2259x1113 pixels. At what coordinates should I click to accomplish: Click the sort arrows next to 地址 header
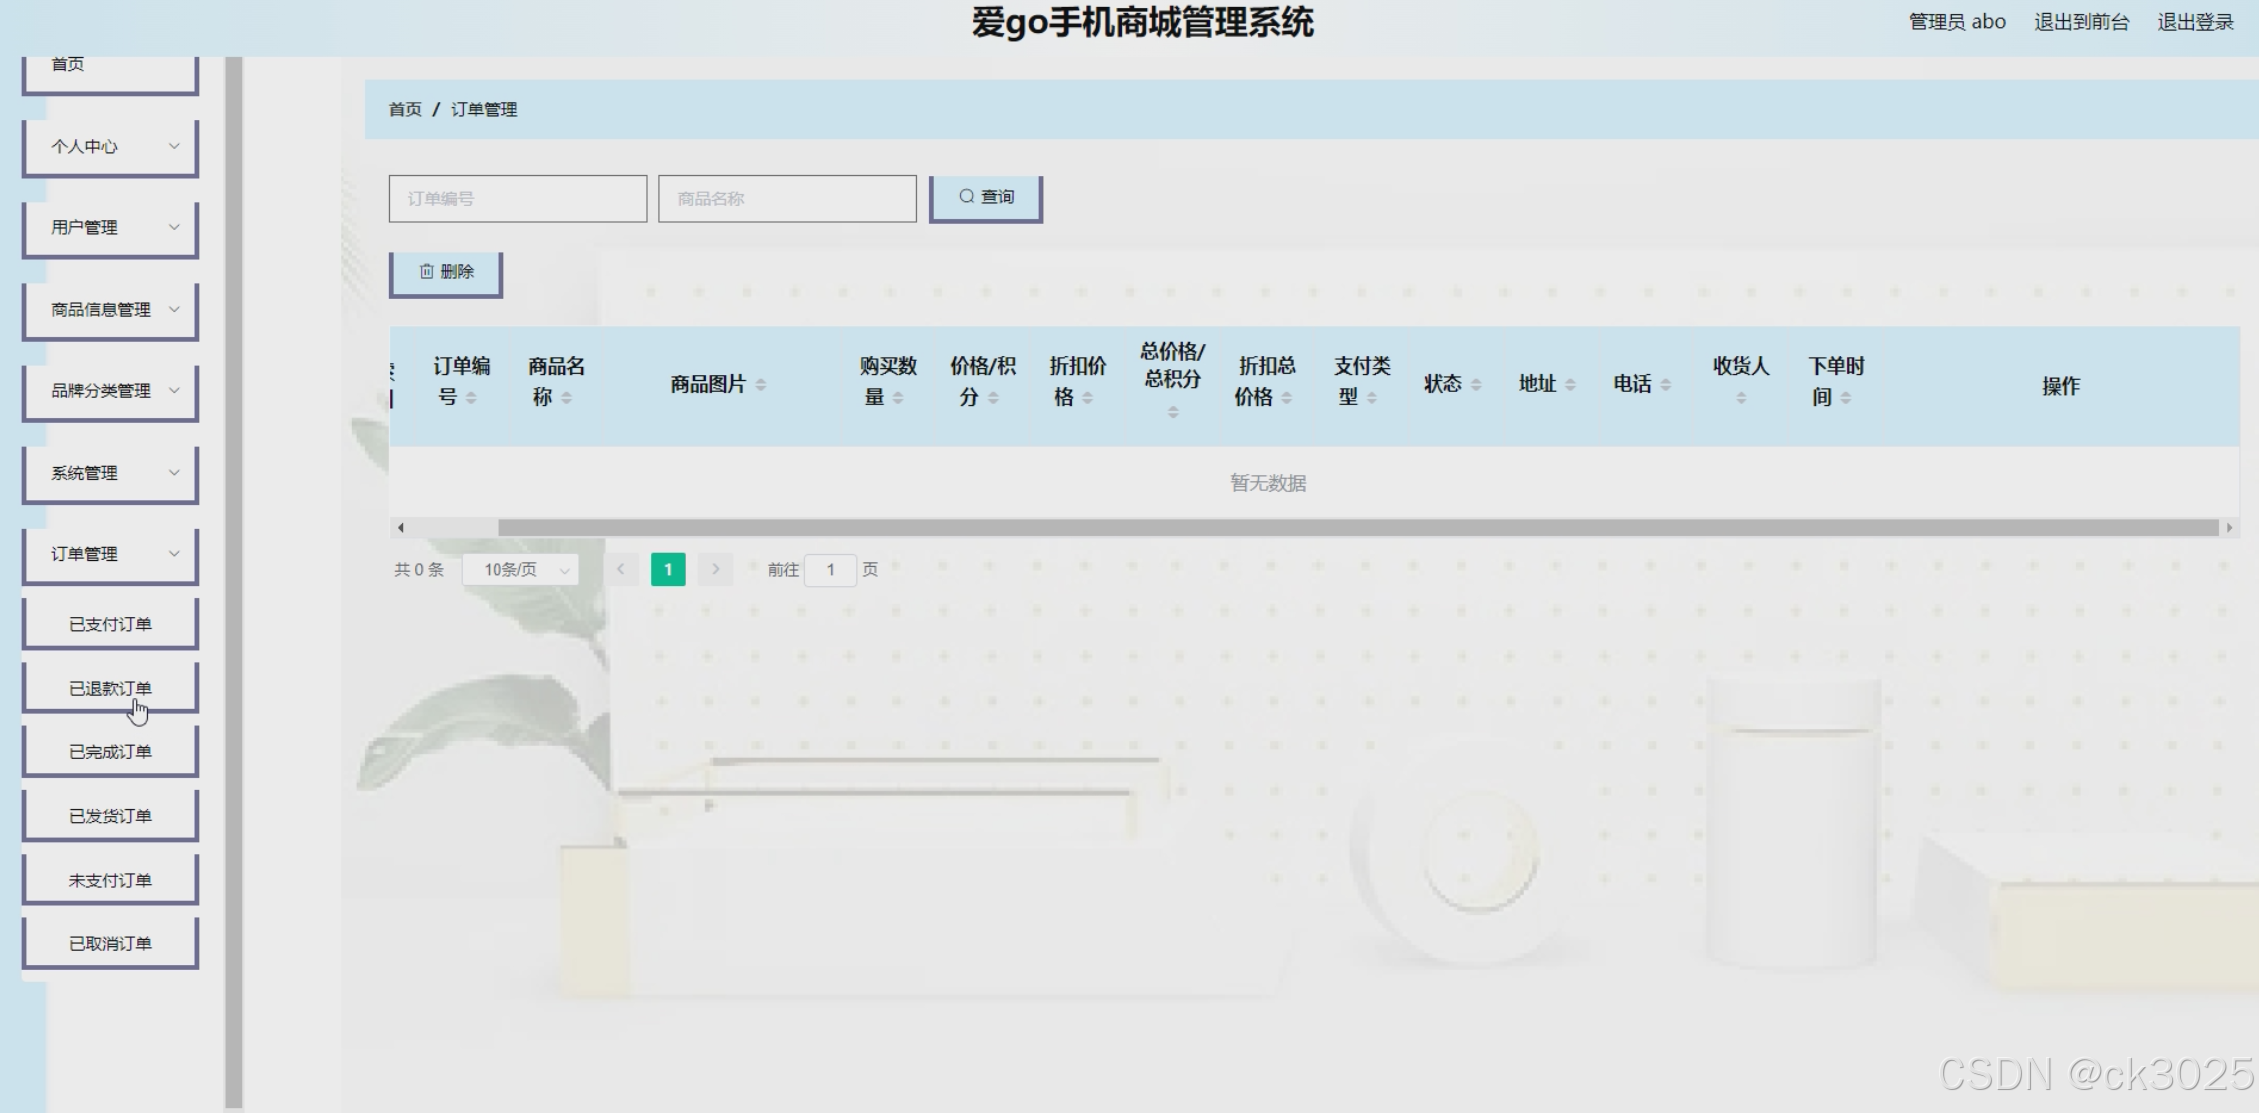pos(1570,385)
